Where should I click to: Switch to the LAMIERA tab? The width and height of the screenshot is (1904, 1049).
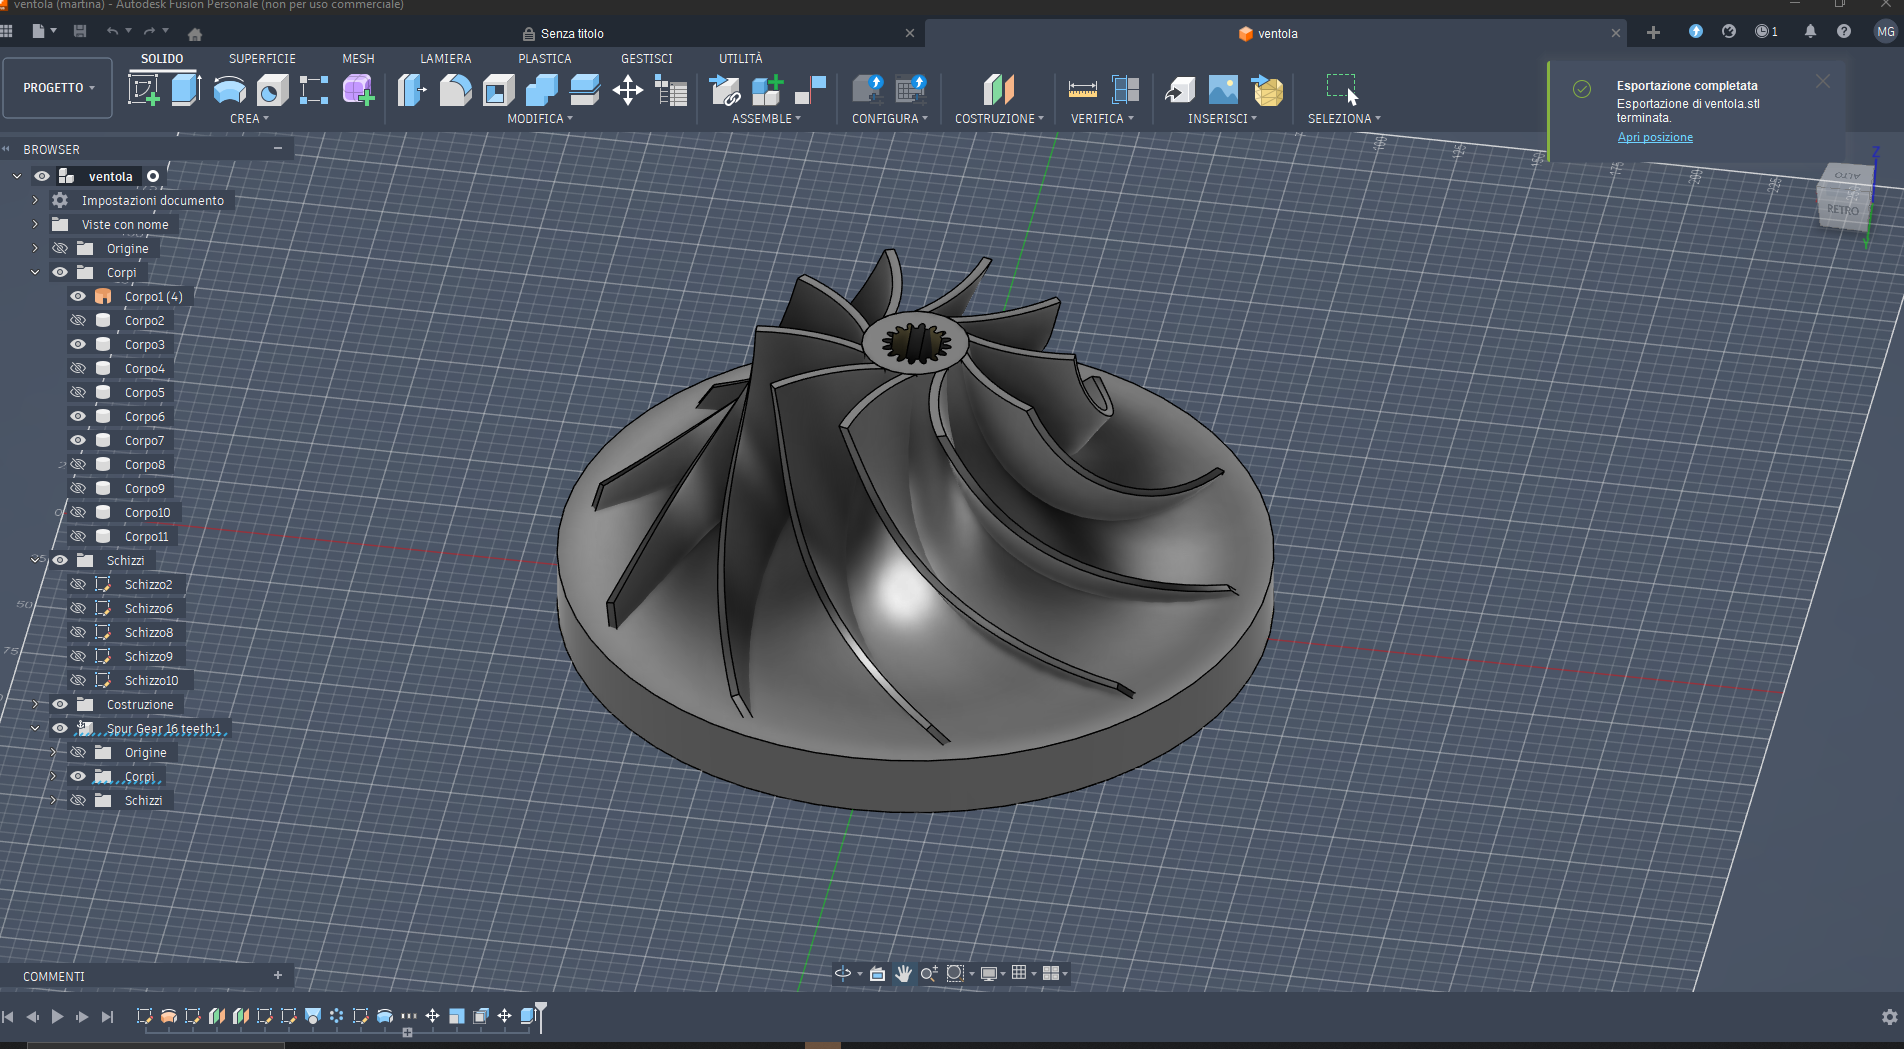pos(445,59)
